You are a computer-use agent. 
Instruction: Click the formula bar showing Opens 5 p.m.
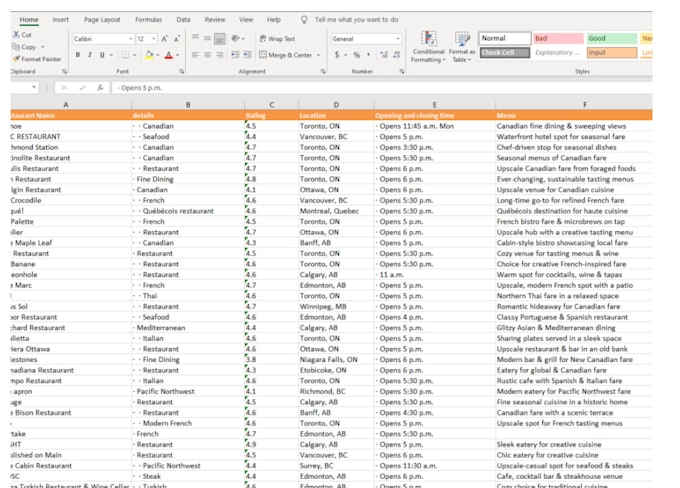[x=382, y=88]
